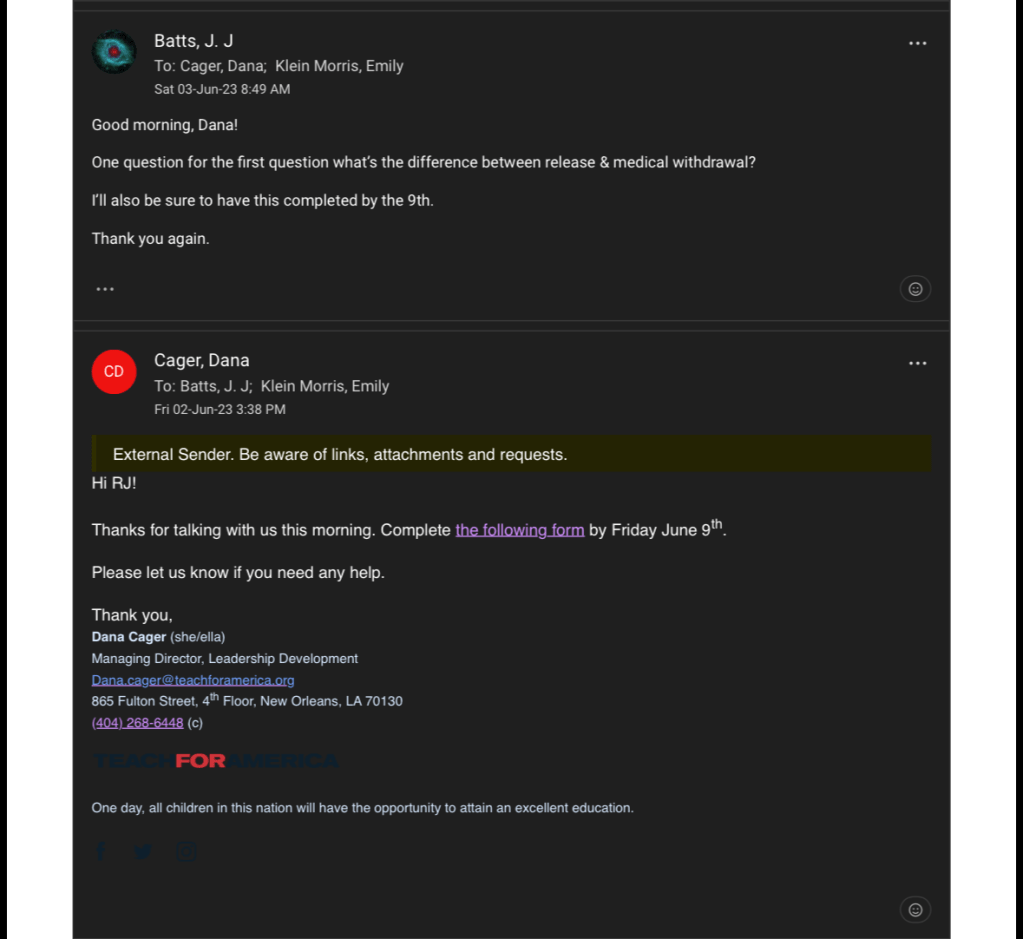Click the red CD avatar circle

point(114,372)
